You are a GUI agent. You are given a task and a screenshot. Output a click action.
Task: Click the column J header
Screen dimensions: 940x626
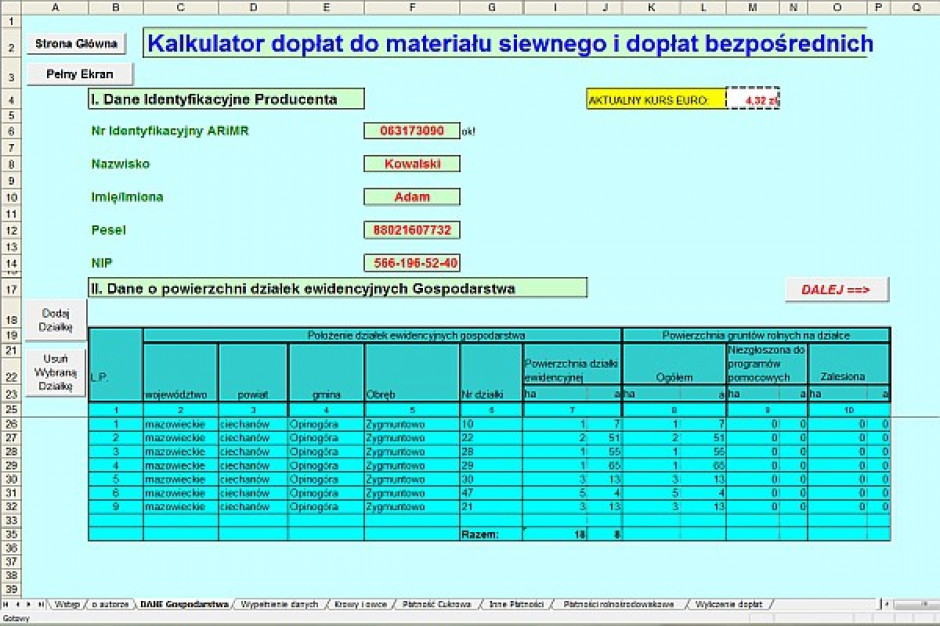[x=604, y=7]
